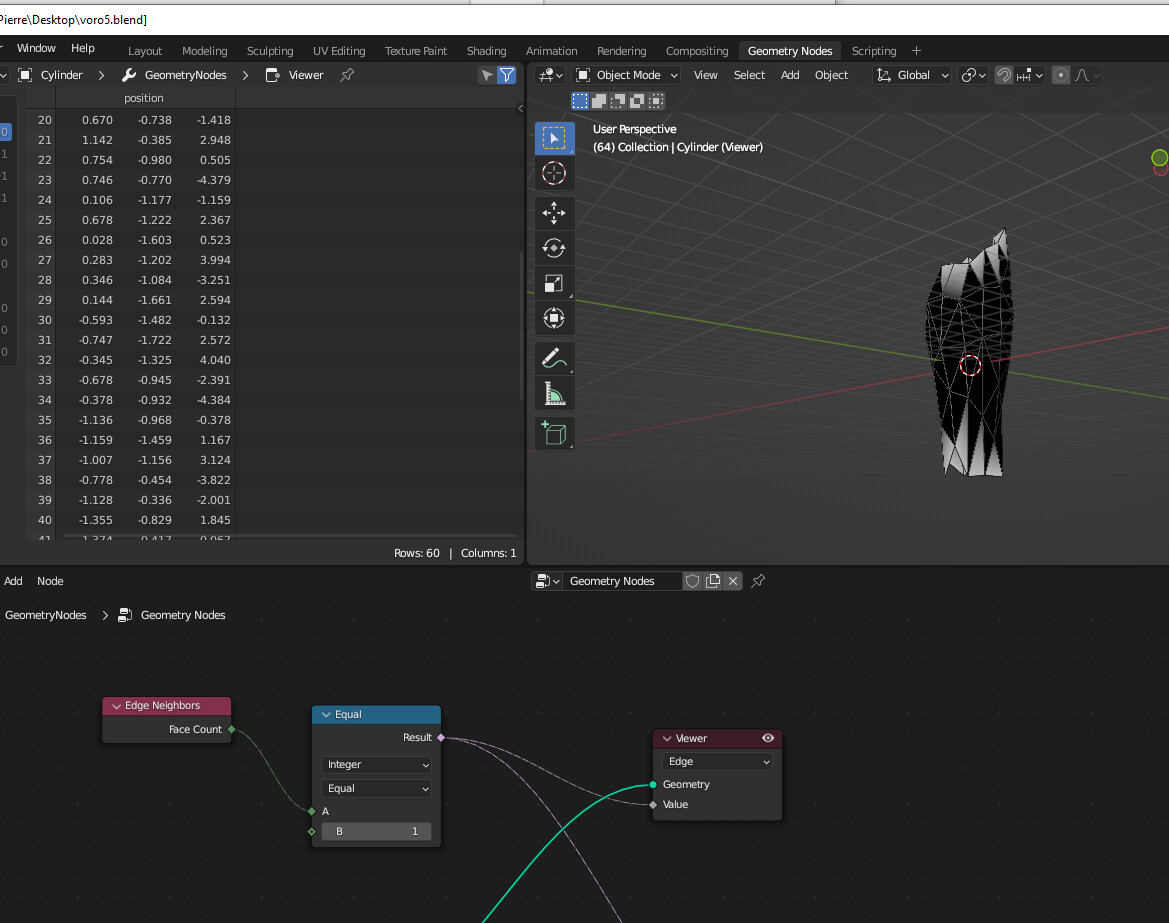Click the spreadsheet vertical scrollbar

coord(521,327)
